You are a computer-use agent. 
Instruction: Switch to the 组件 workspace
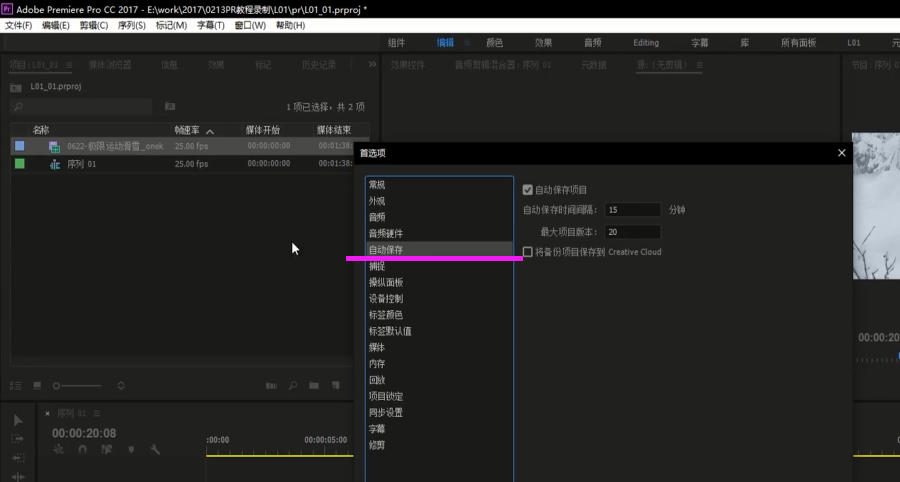(397, 42)
